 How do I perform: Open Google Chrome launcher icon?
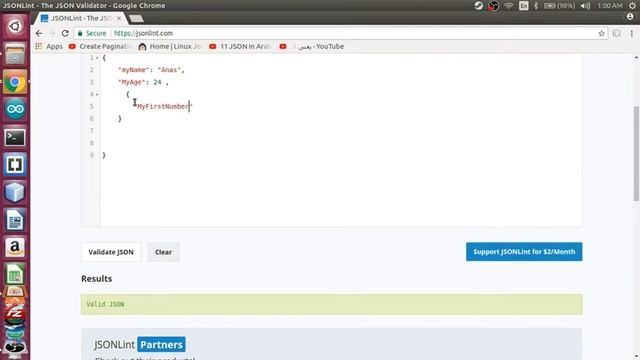[15, 82]
